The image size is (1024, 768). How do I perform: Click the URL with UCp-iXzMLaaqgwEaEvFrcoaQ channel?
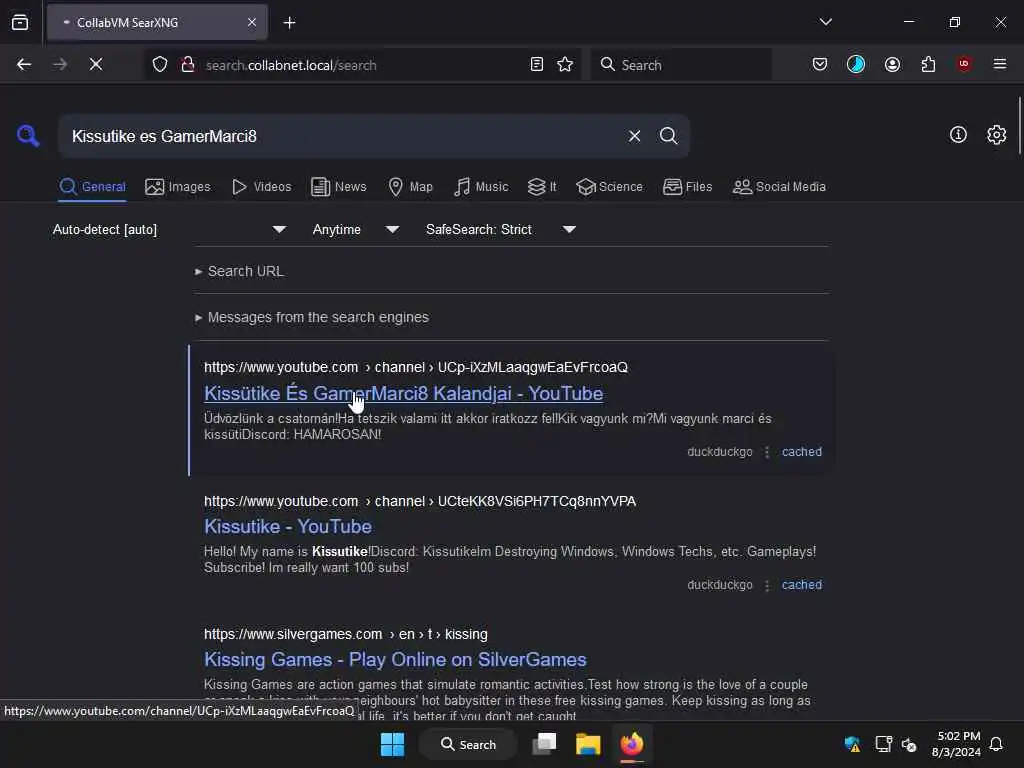tap(415, 367)
